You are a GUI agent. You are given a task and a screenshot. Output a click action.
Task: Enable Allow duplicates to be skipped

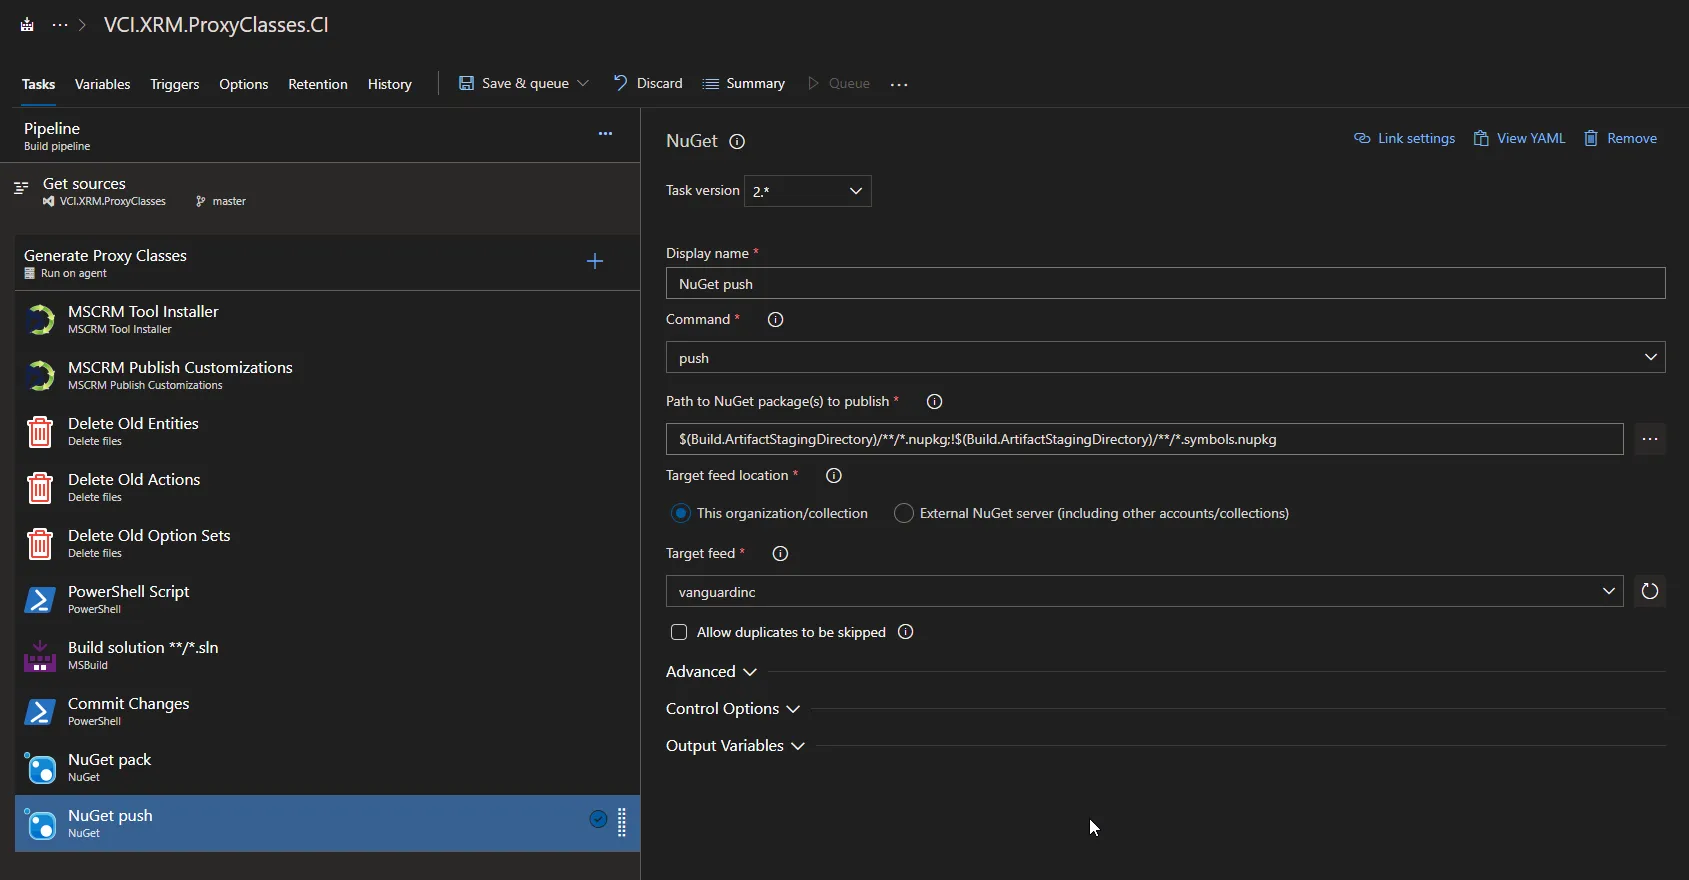tap(679, 632)
